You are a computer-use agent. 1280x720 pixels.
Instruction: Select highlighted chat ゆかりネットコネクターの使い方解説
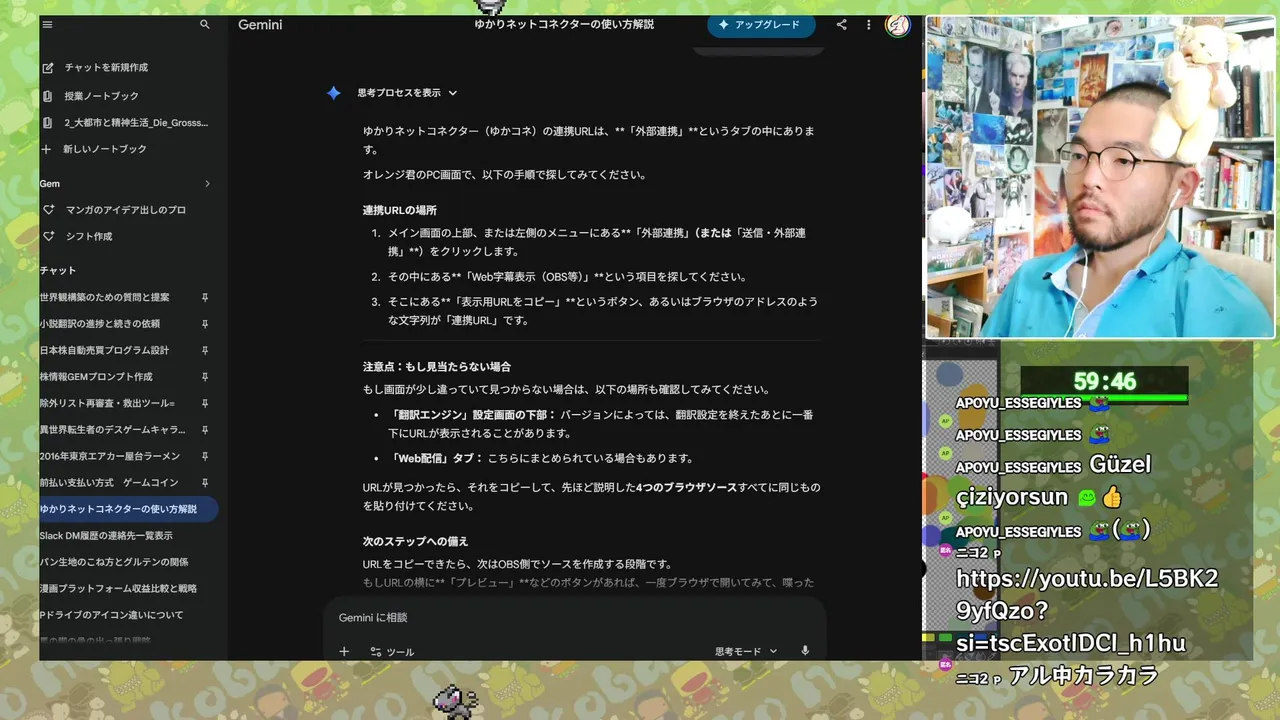[x=128, y=509]
